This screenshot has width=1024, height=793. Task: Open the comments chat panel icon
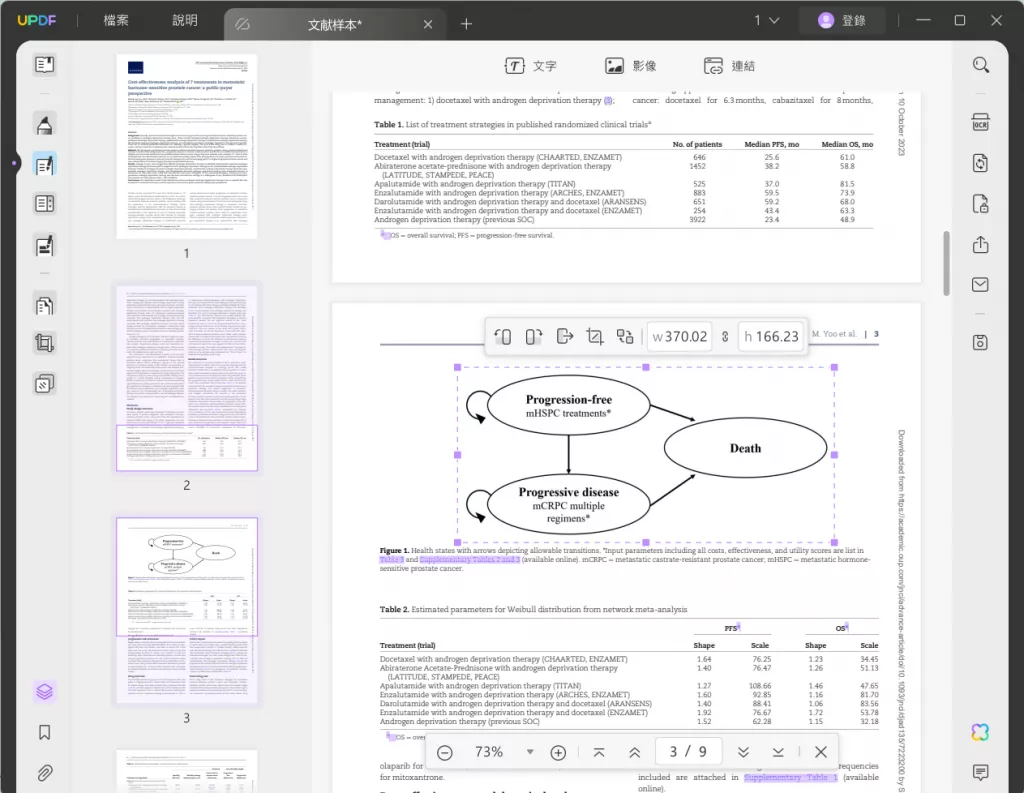980,773
